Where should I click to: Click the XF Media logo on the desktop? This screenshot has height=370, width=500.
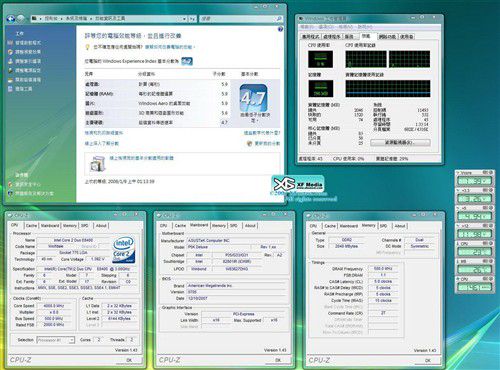298,184
